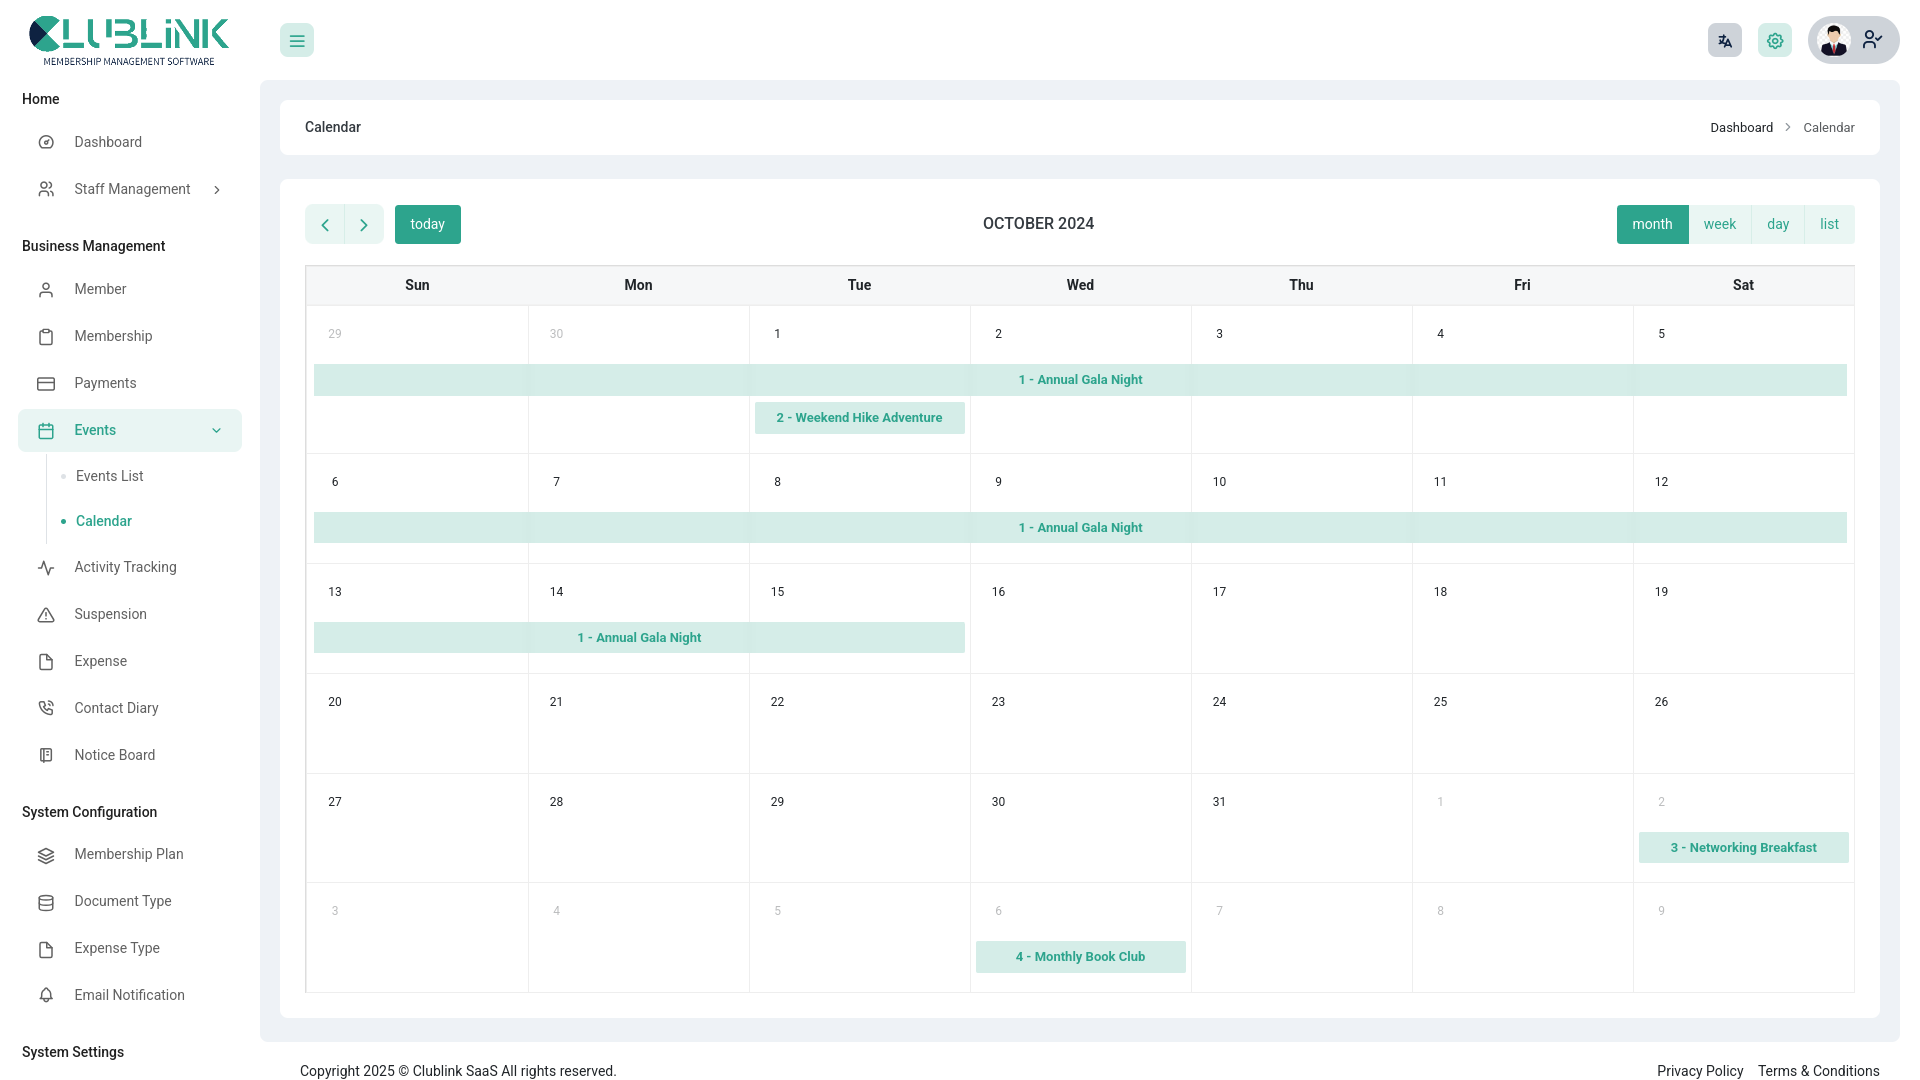This screenshot has width=1920, height=1080.
Task: Open the language translation icon in header
Action: tap(1724, 40)
